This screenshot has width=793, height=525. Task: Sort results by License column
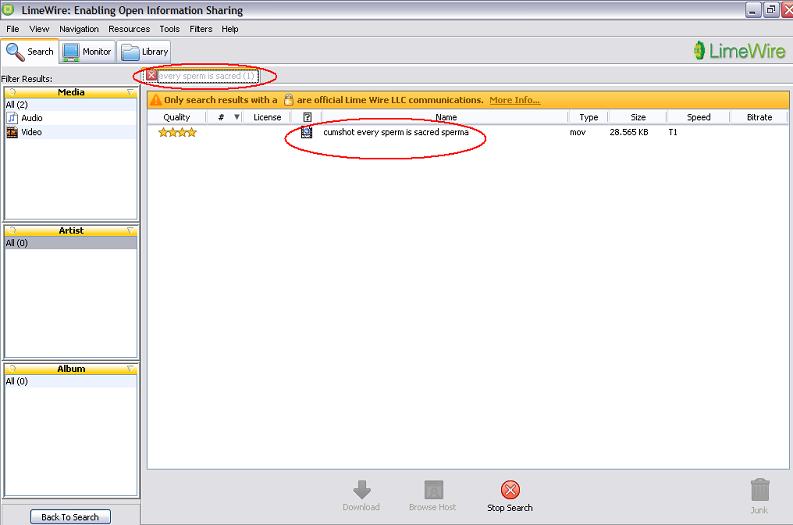(x=267, y=117)
